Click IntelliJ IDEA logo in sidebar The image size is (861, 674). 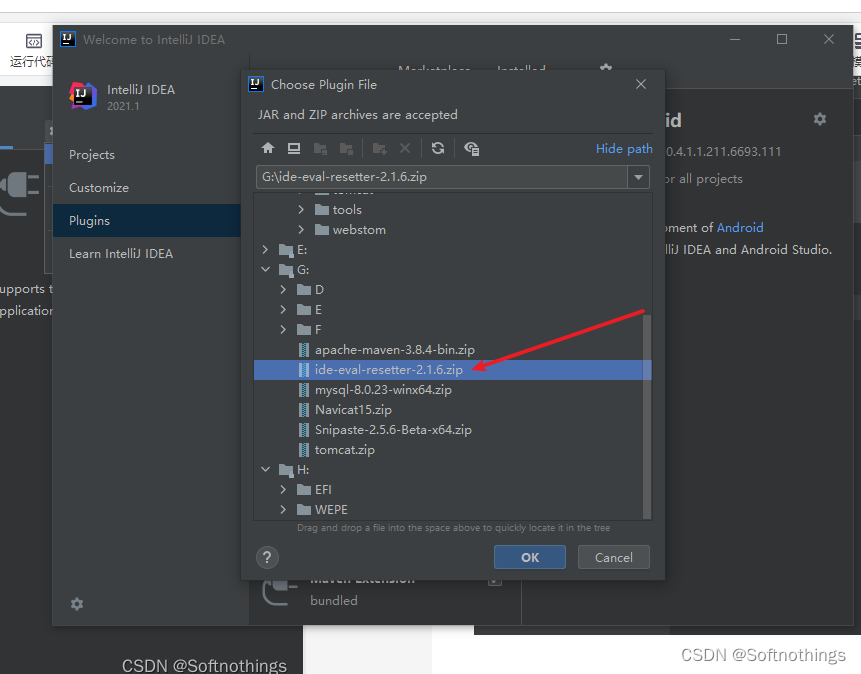83,96
